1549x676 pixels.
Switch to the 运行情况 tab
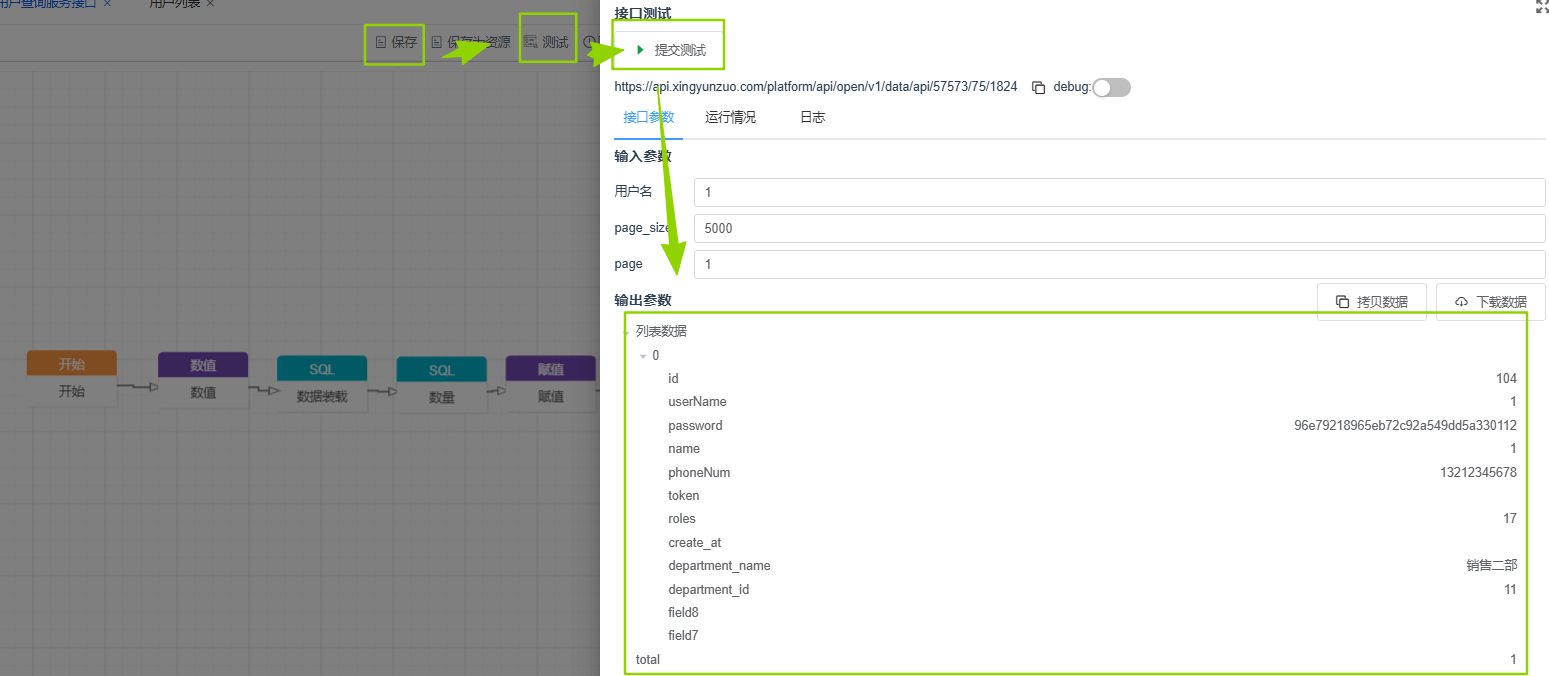[x=730, y=117]
